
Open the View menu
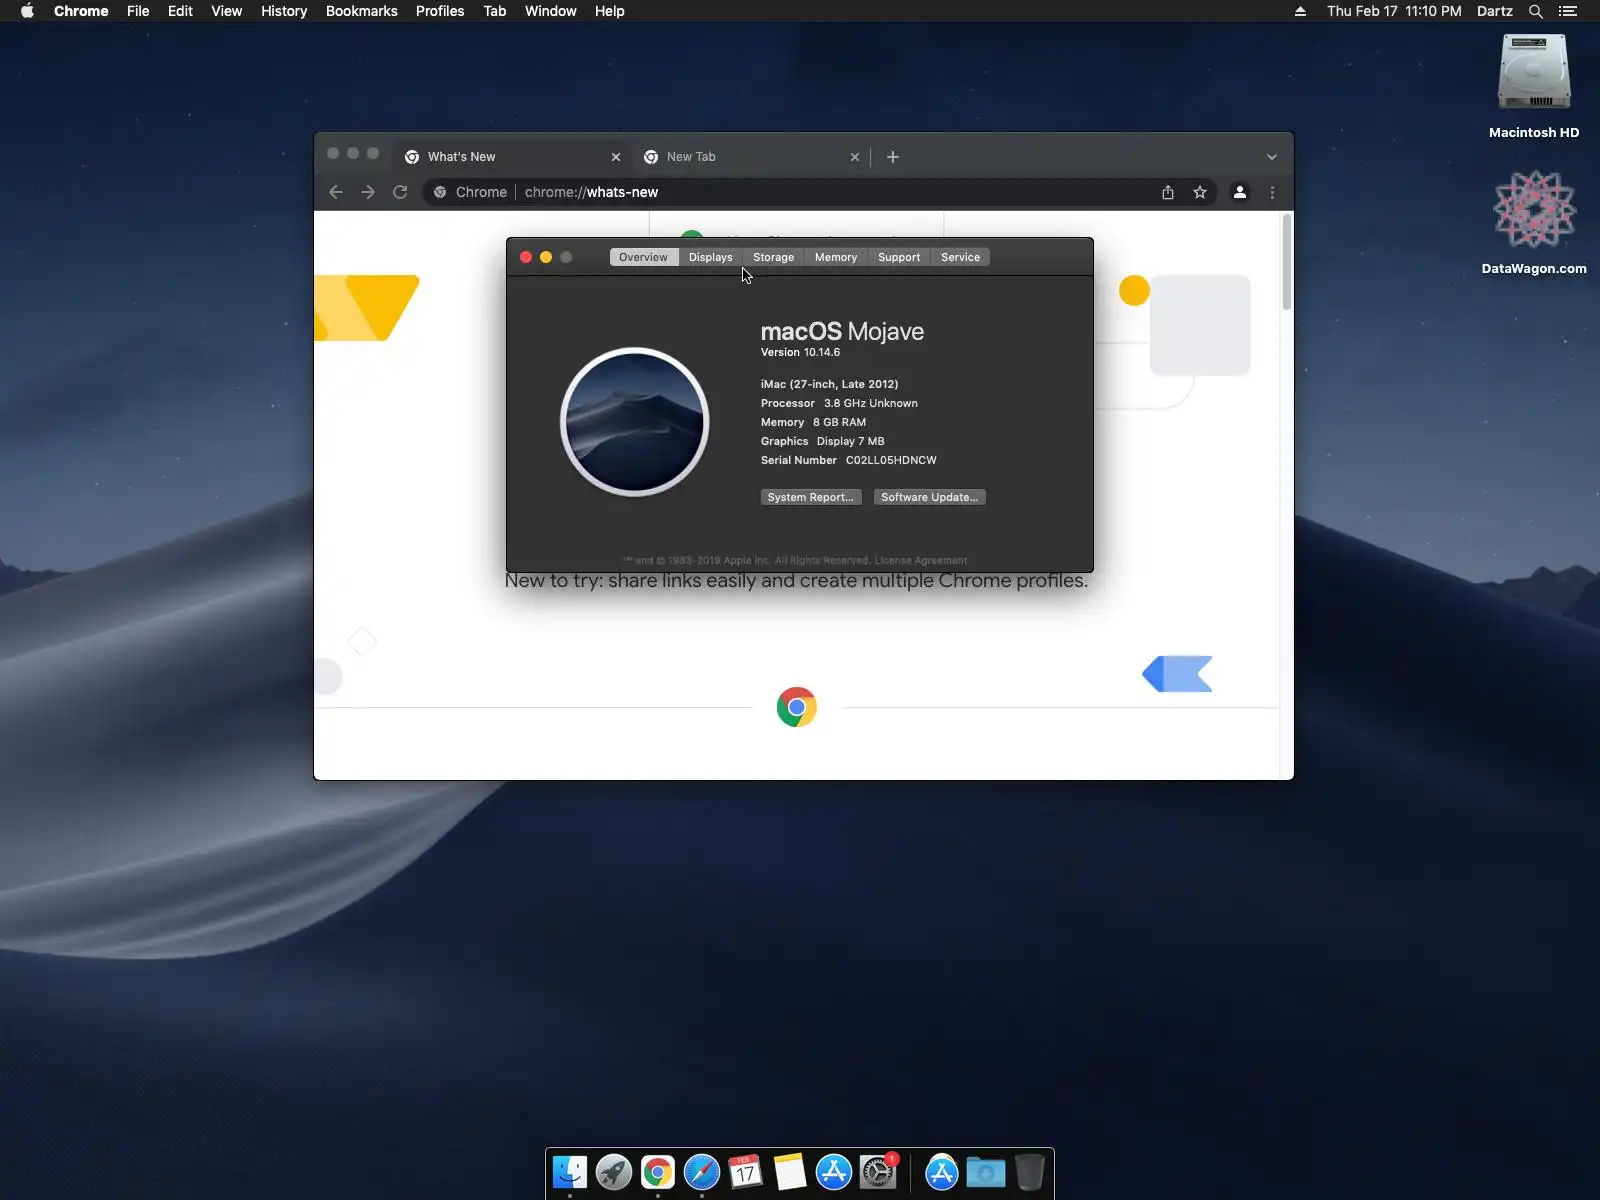point(227,11)
